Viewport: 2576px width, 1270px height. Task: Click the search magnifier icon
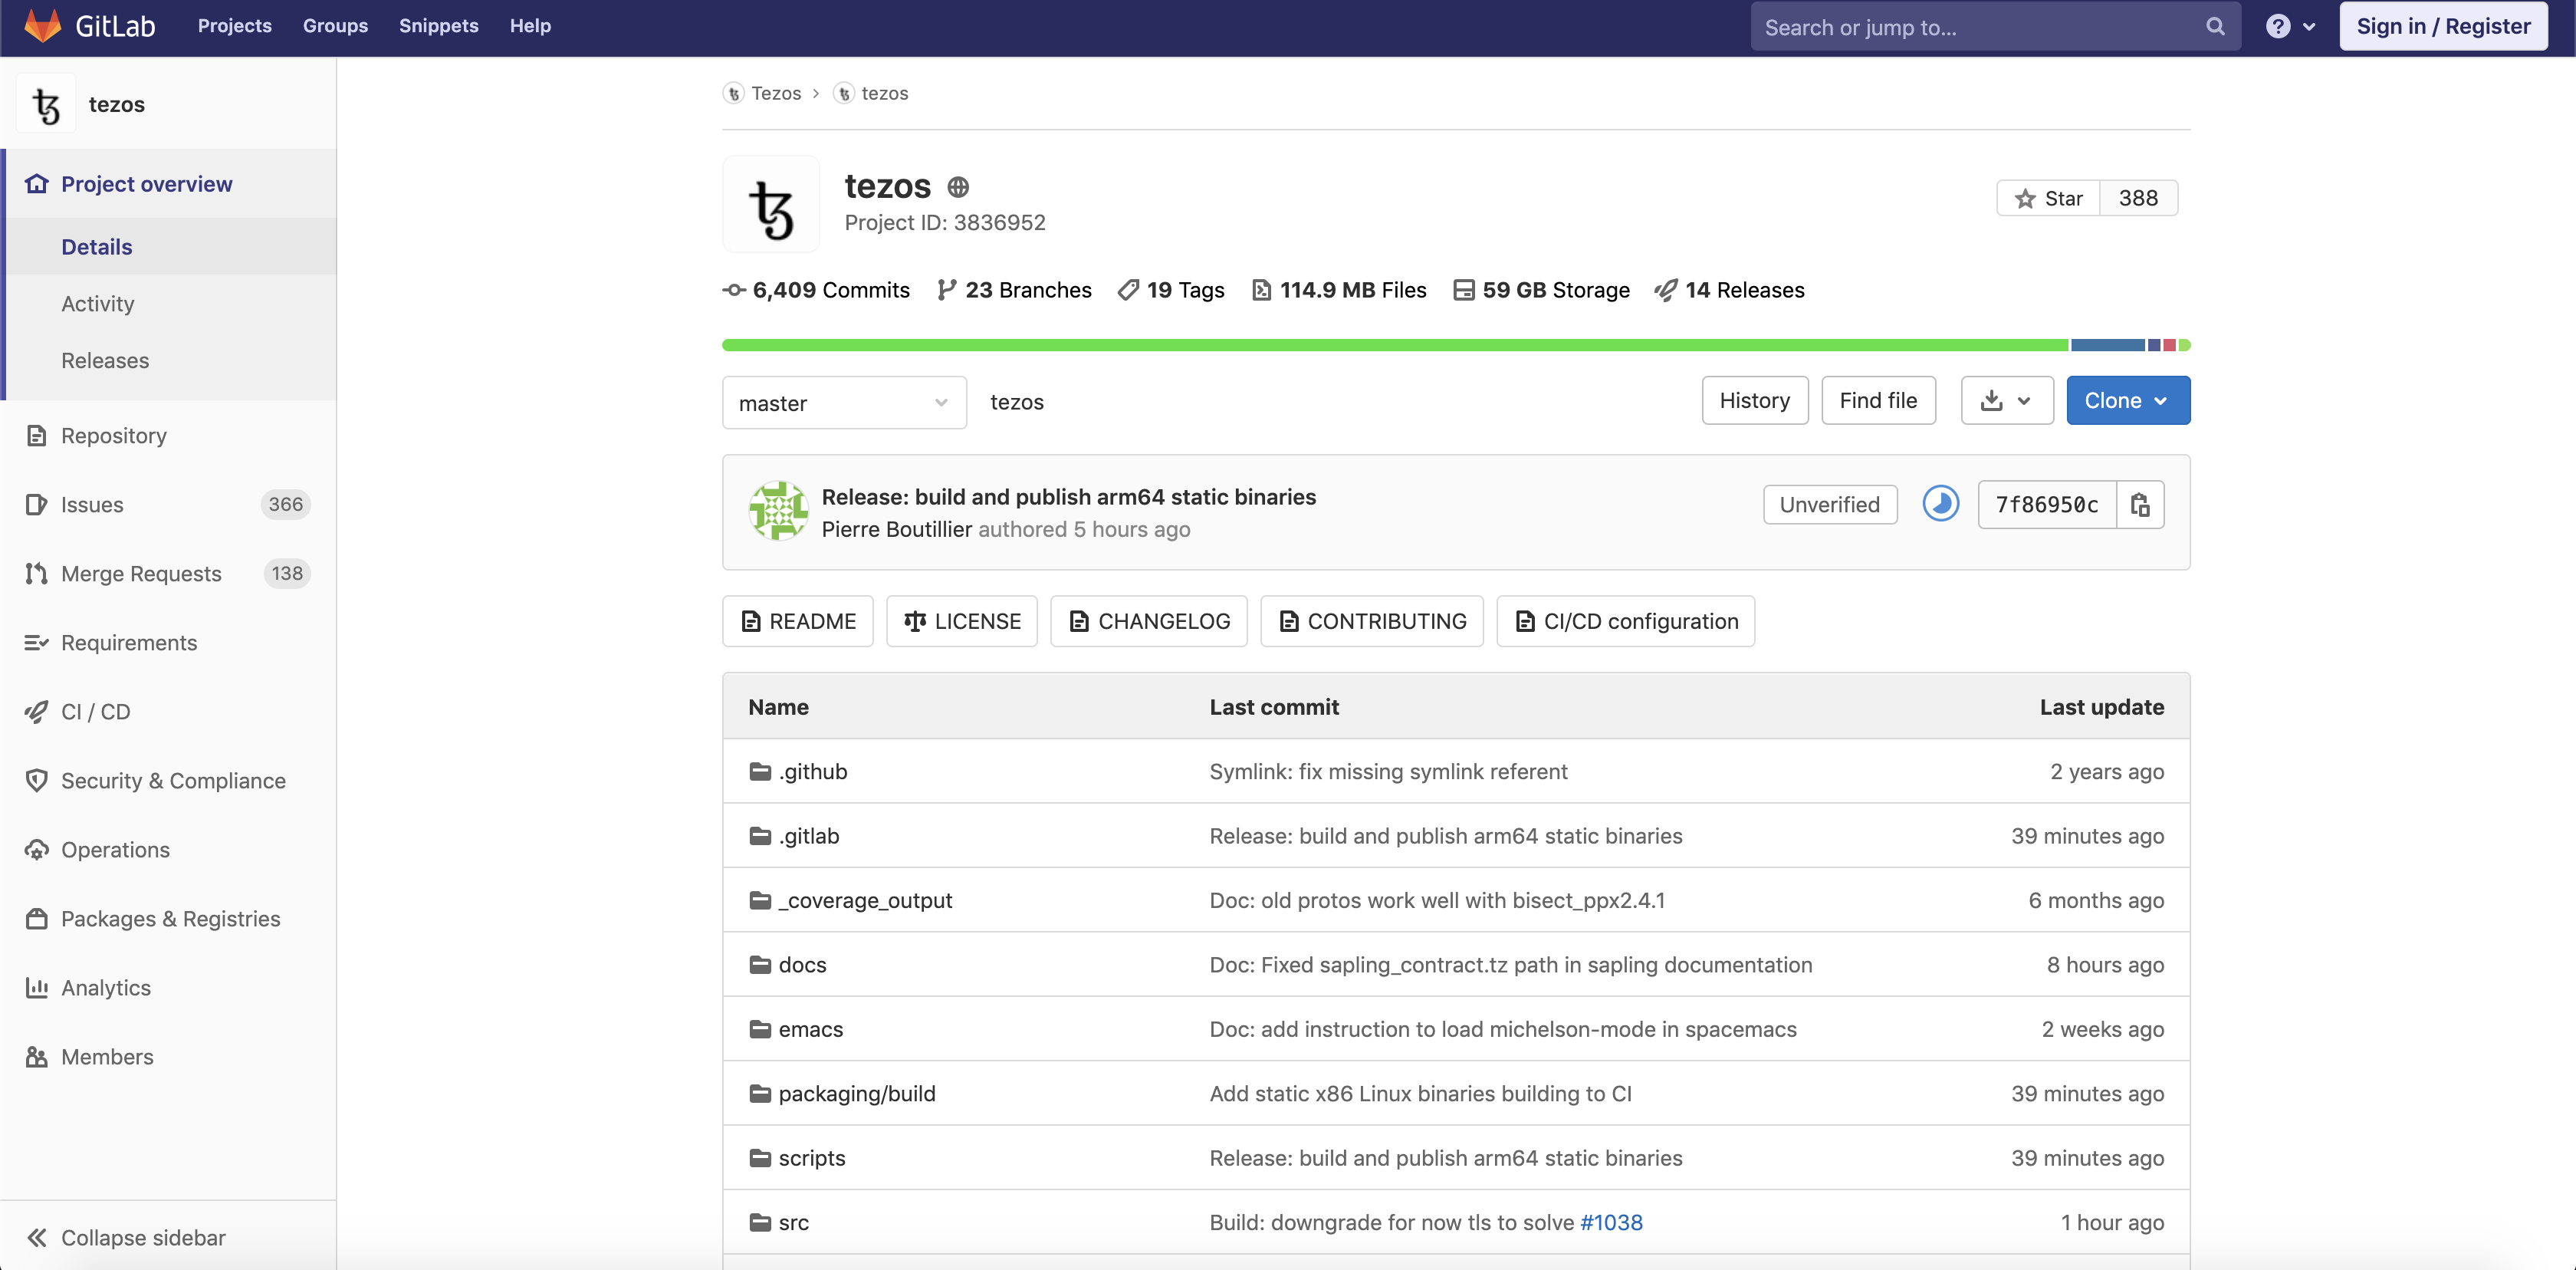point(2215,27)
